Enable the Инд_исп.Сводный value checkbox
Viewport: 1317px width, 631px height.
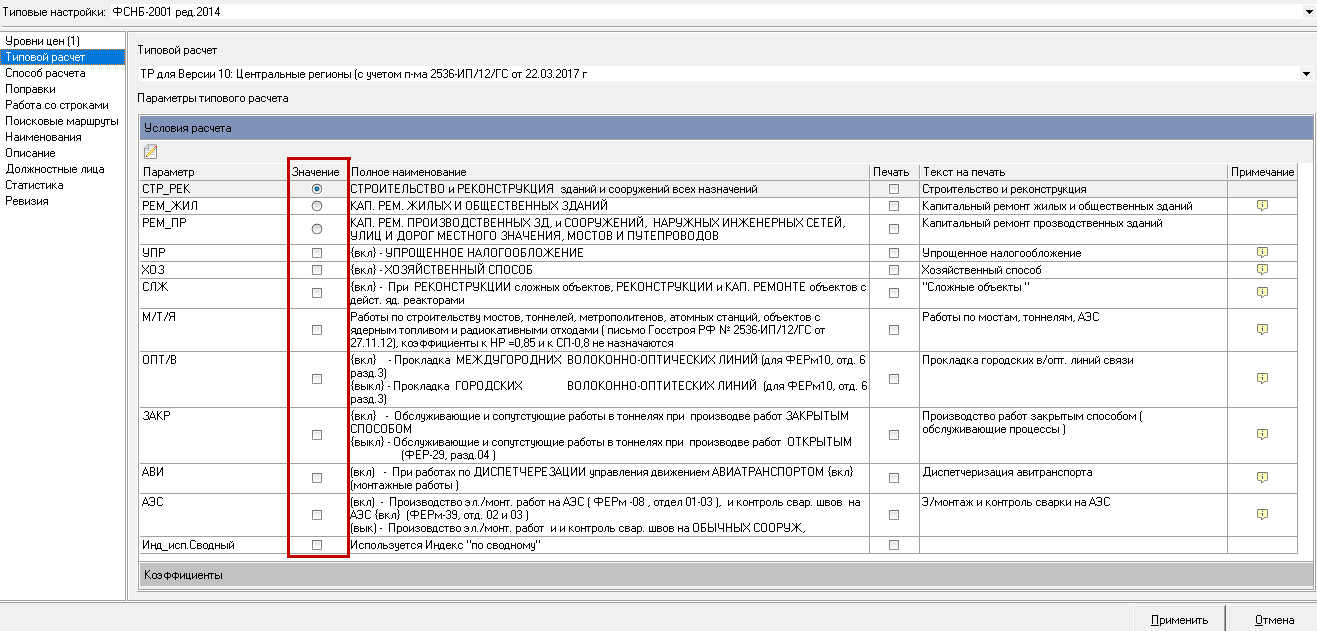(317, 545)
